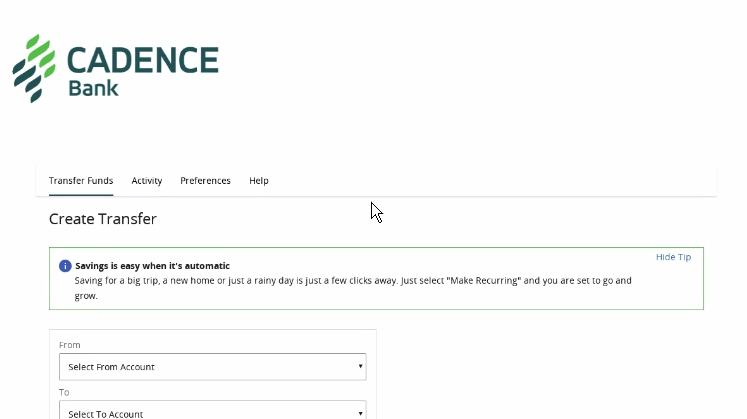Open the Select To Account dropdown
The image size is (747, 419).
tap(212, 410)
